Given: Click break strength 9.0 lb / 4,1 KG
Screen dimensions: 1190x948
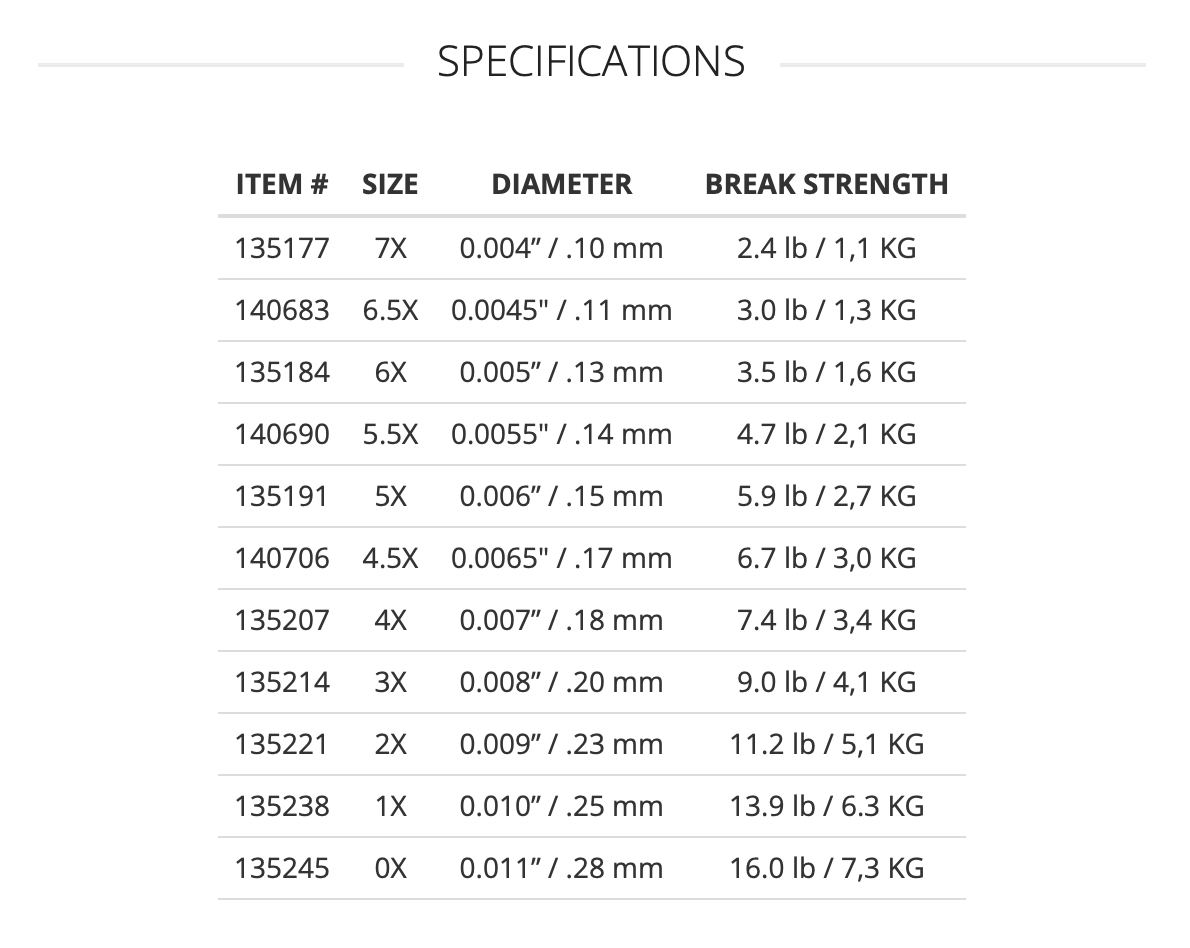Looking at the screenshot, I should [826, 682].
